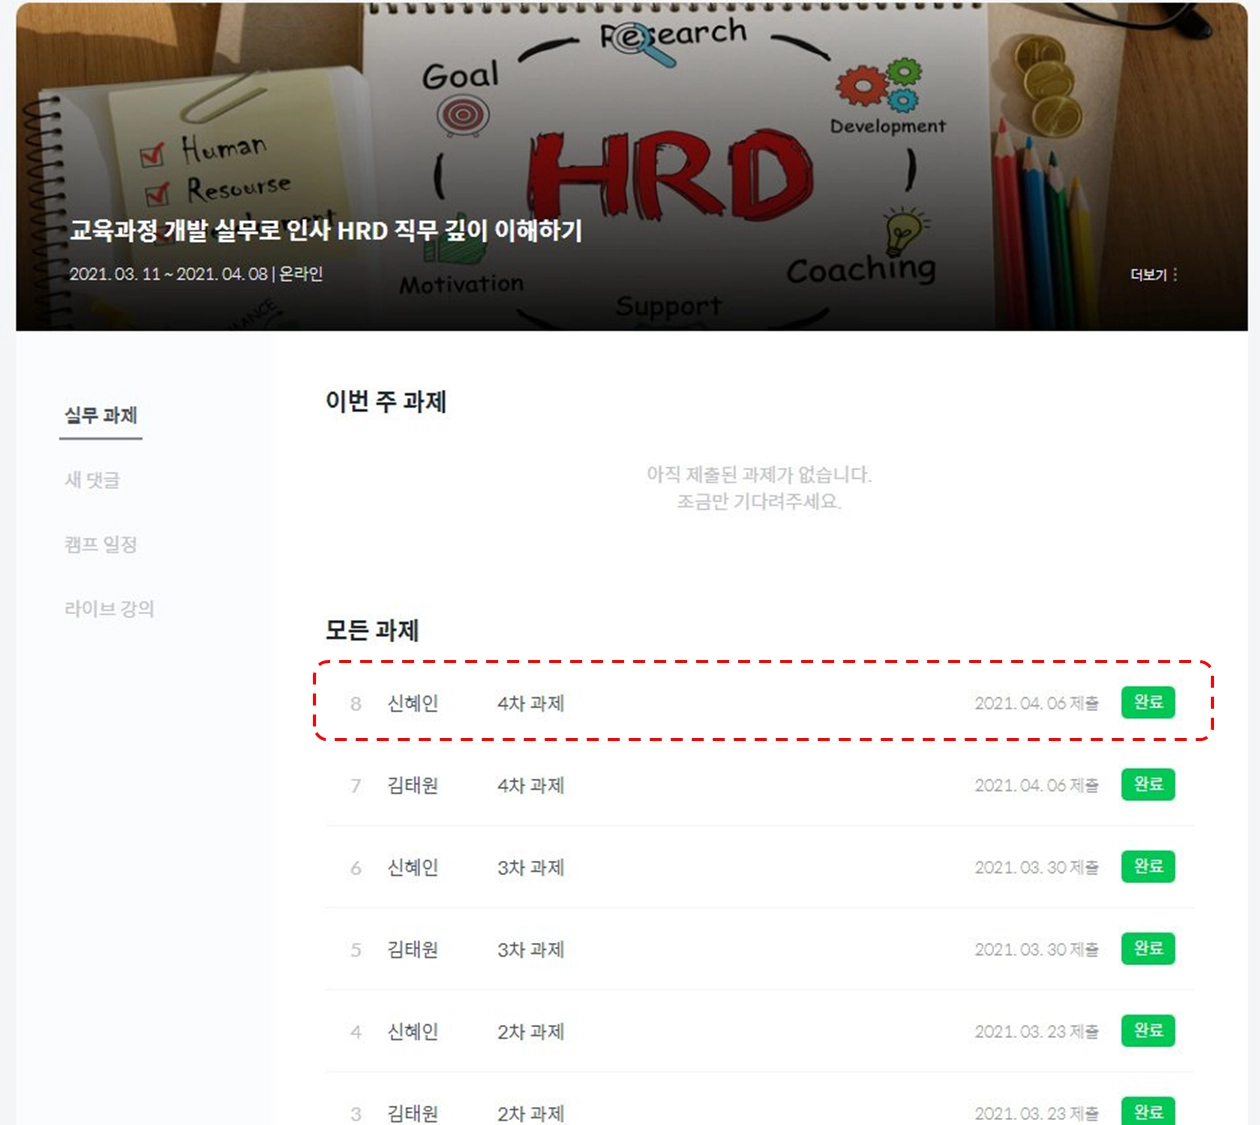Open row 5 김태원 3차 과제
This screenshot has height=1125, width=1260.
[760, 949]
